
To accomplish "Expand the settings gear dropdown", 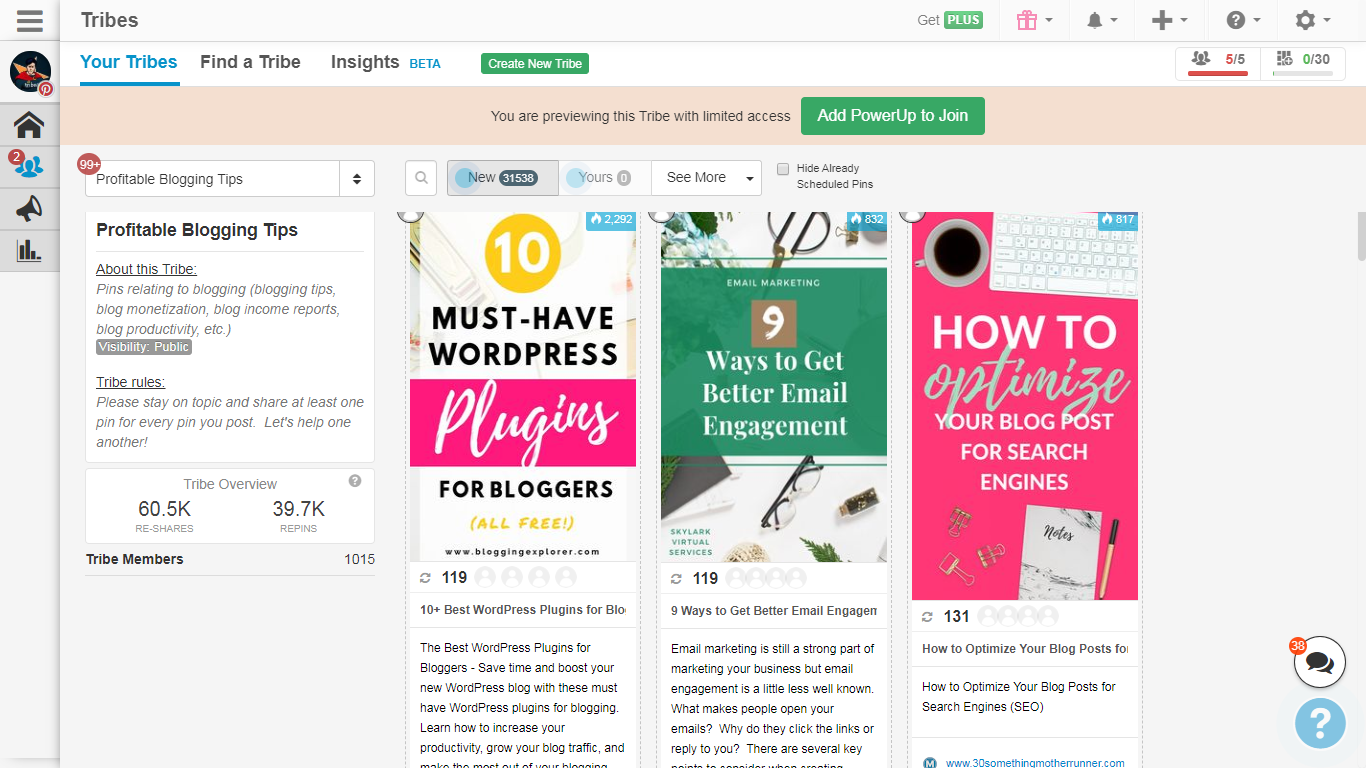I will [x=1312, y=20].
